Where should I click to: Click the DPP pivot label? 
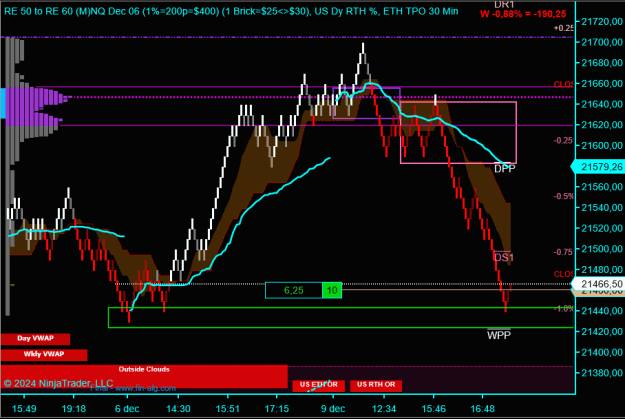[x=505, y=169]
